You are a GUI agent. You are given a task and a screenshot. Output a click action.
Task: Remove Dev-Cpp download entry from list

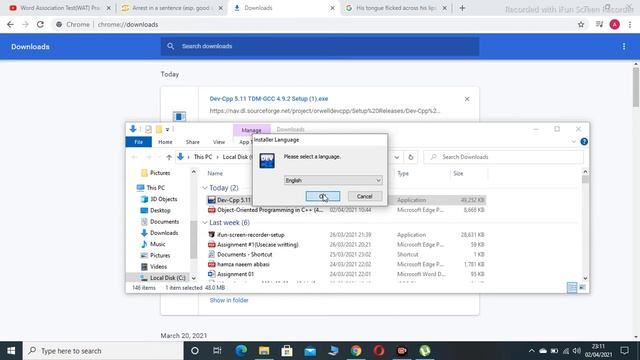467,99
